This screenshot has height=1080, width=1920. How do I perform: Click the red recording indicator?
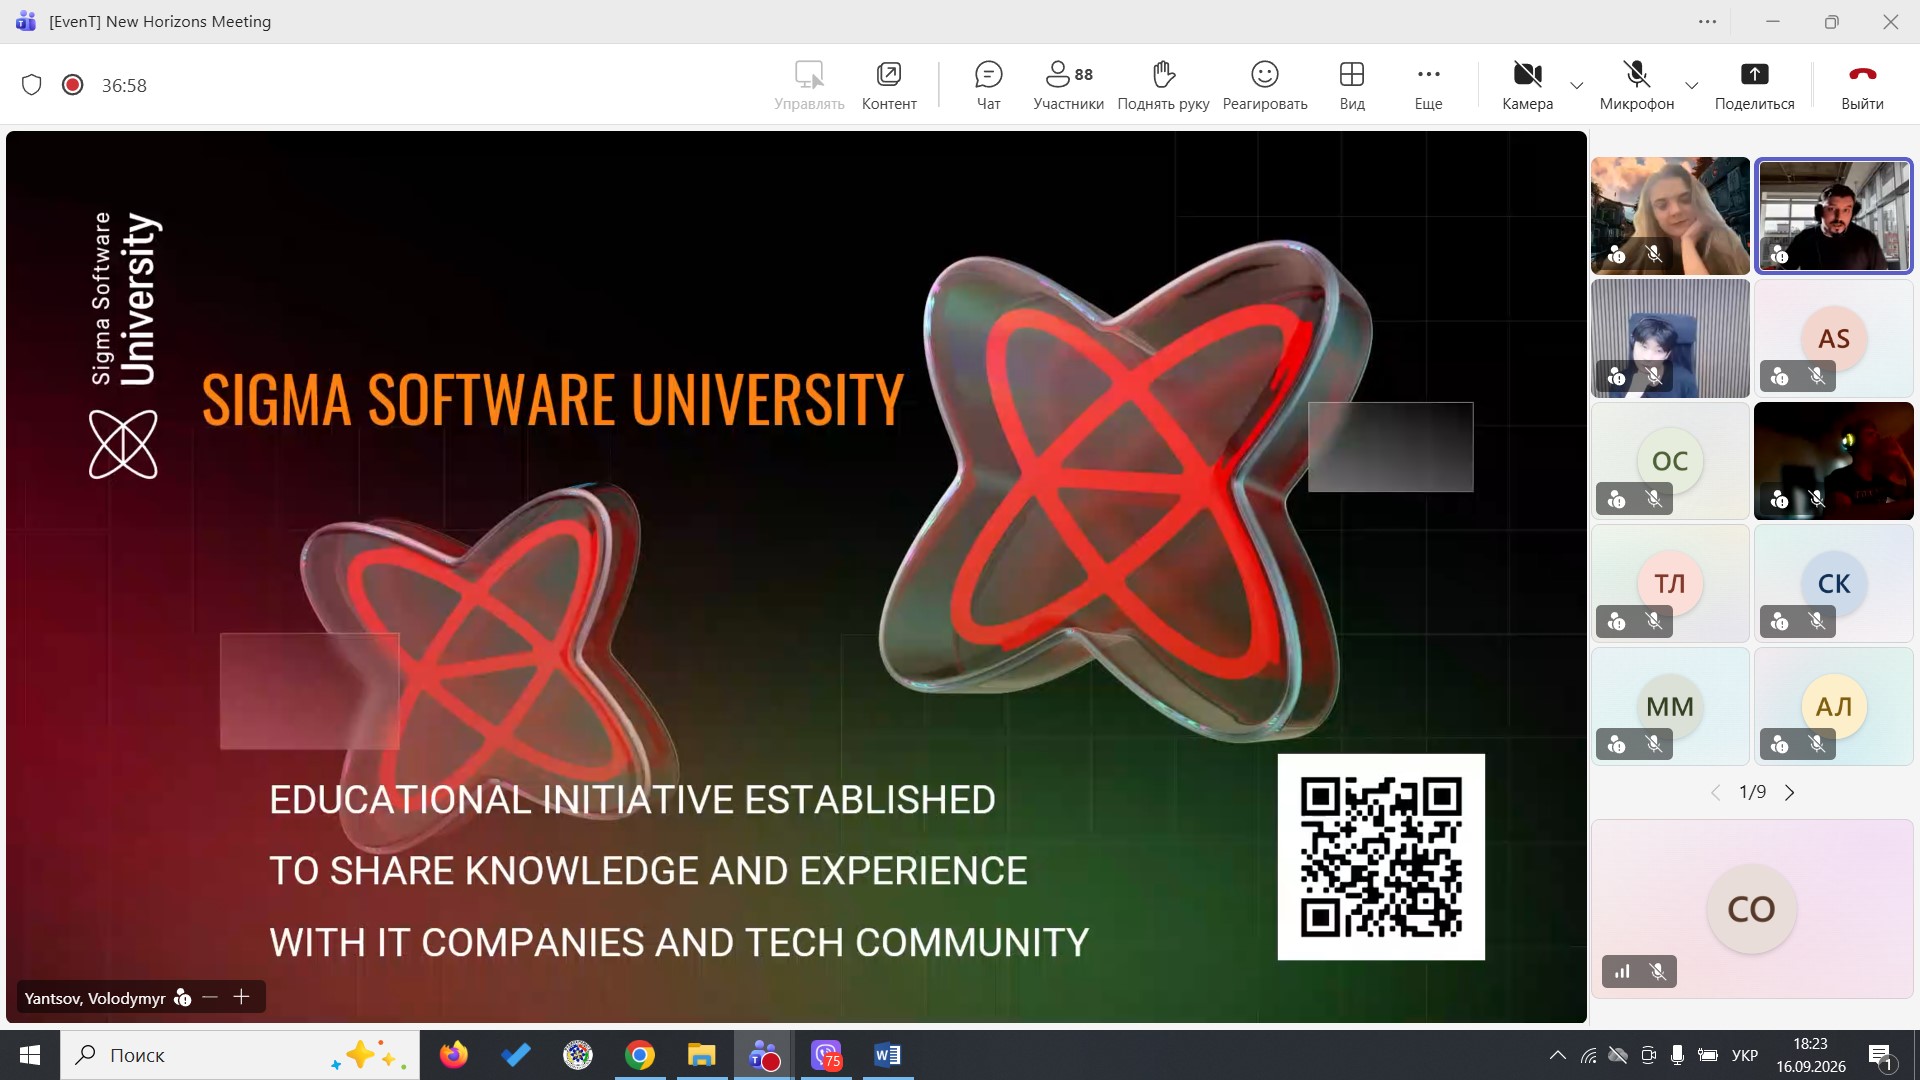[x=72, y=85]
